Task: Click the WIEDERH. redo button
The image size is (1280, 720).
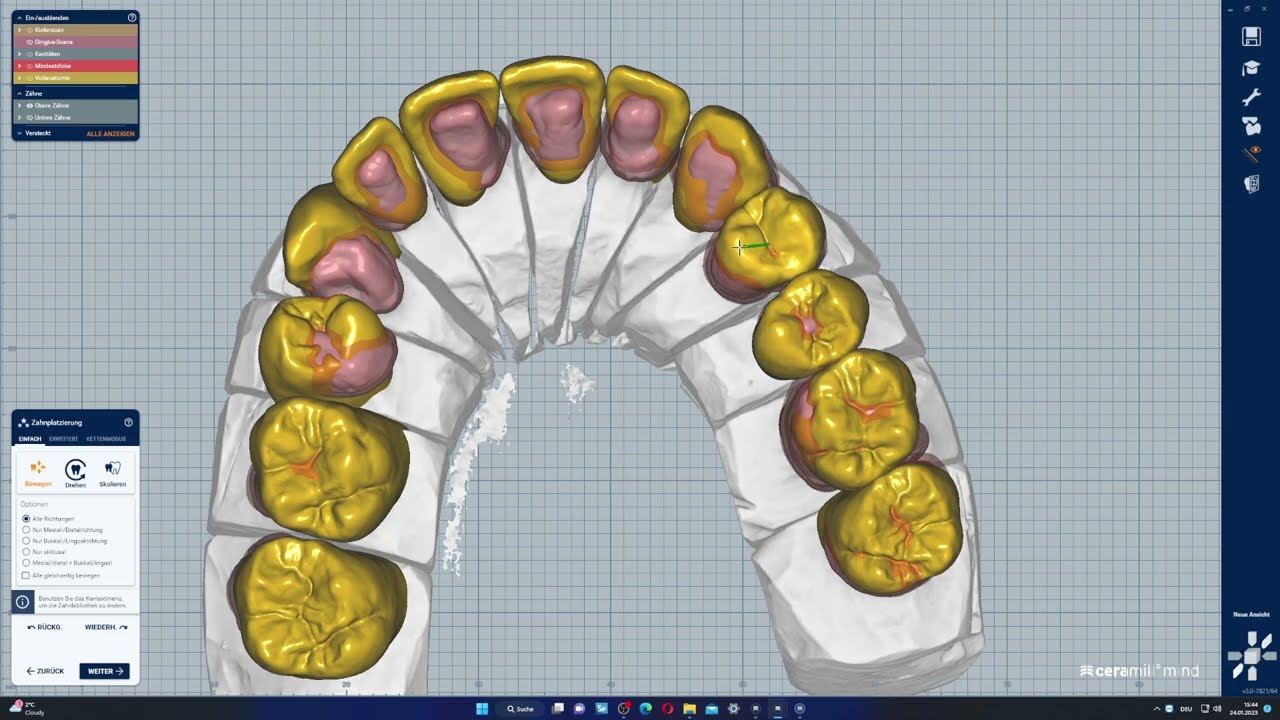Action: click(106, 627)
